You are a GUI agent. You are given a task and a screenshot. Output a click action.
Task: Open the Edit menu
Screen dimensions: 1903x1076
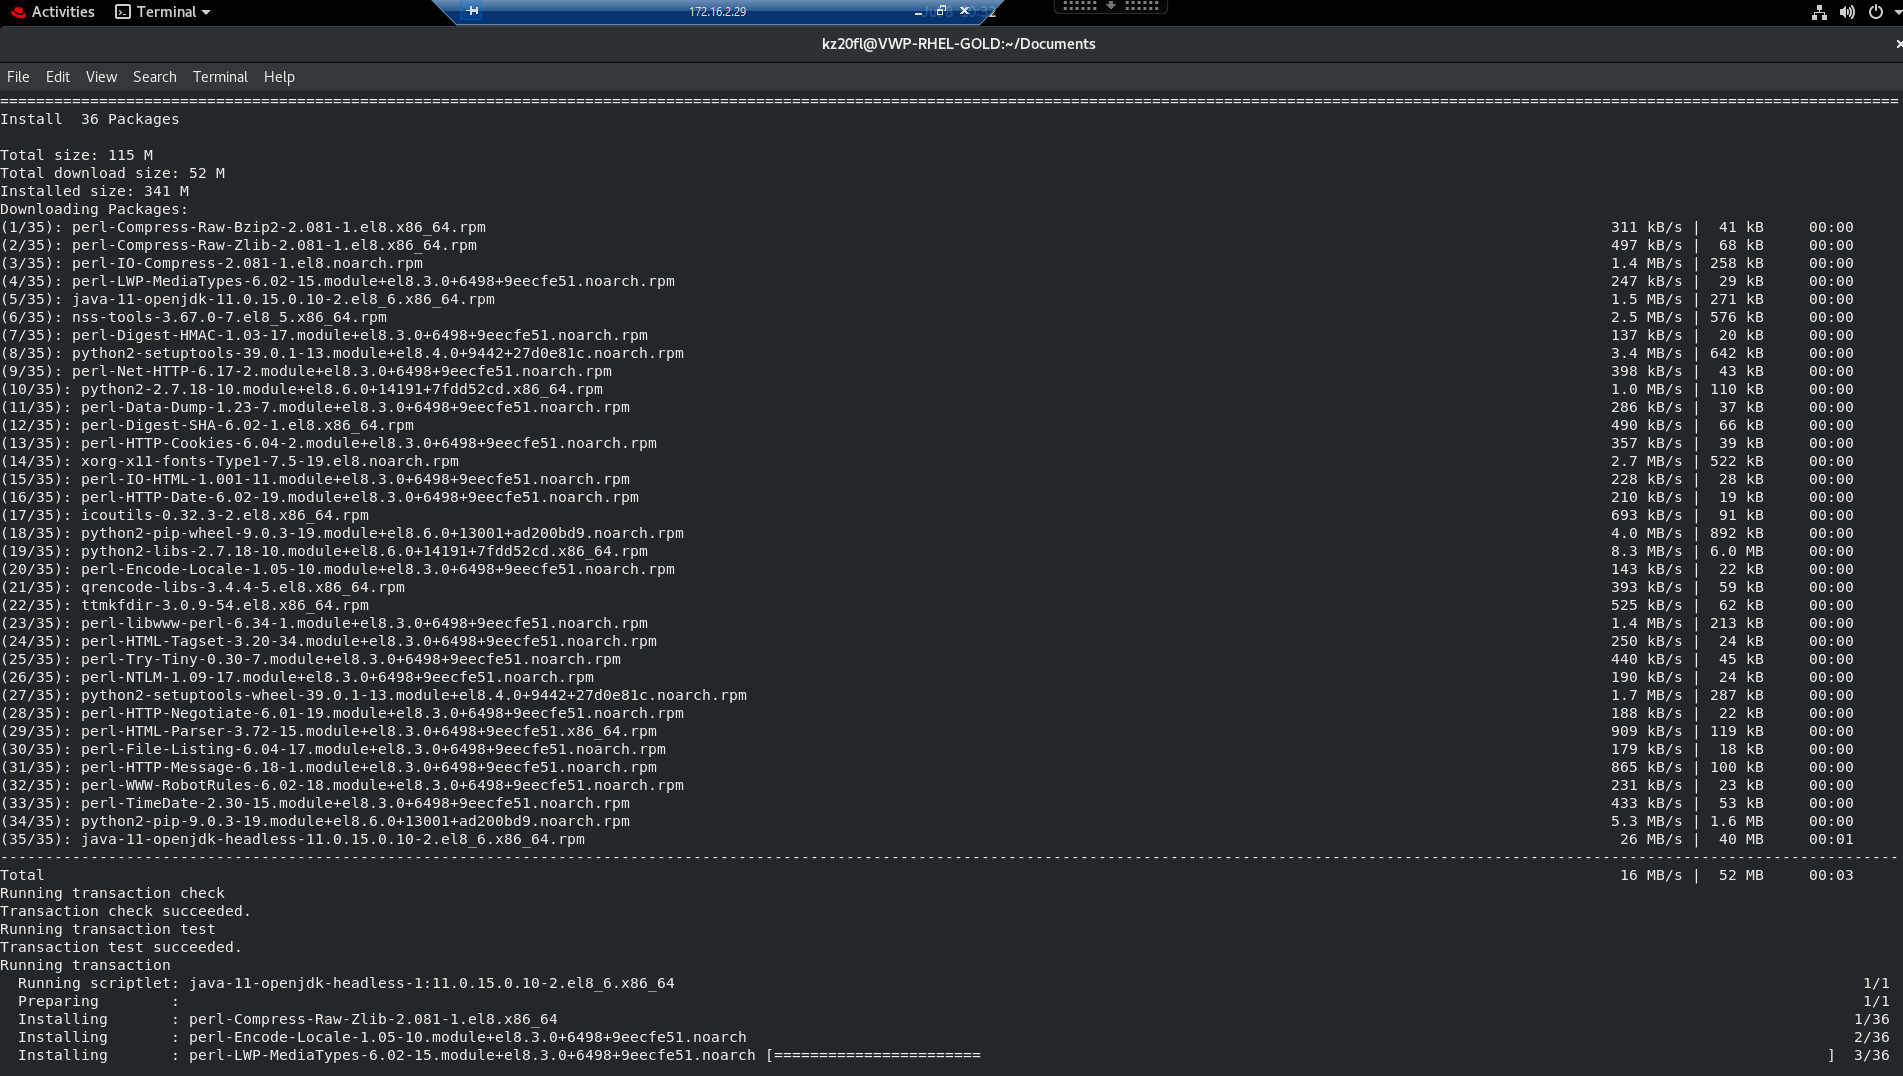point(58,77)
